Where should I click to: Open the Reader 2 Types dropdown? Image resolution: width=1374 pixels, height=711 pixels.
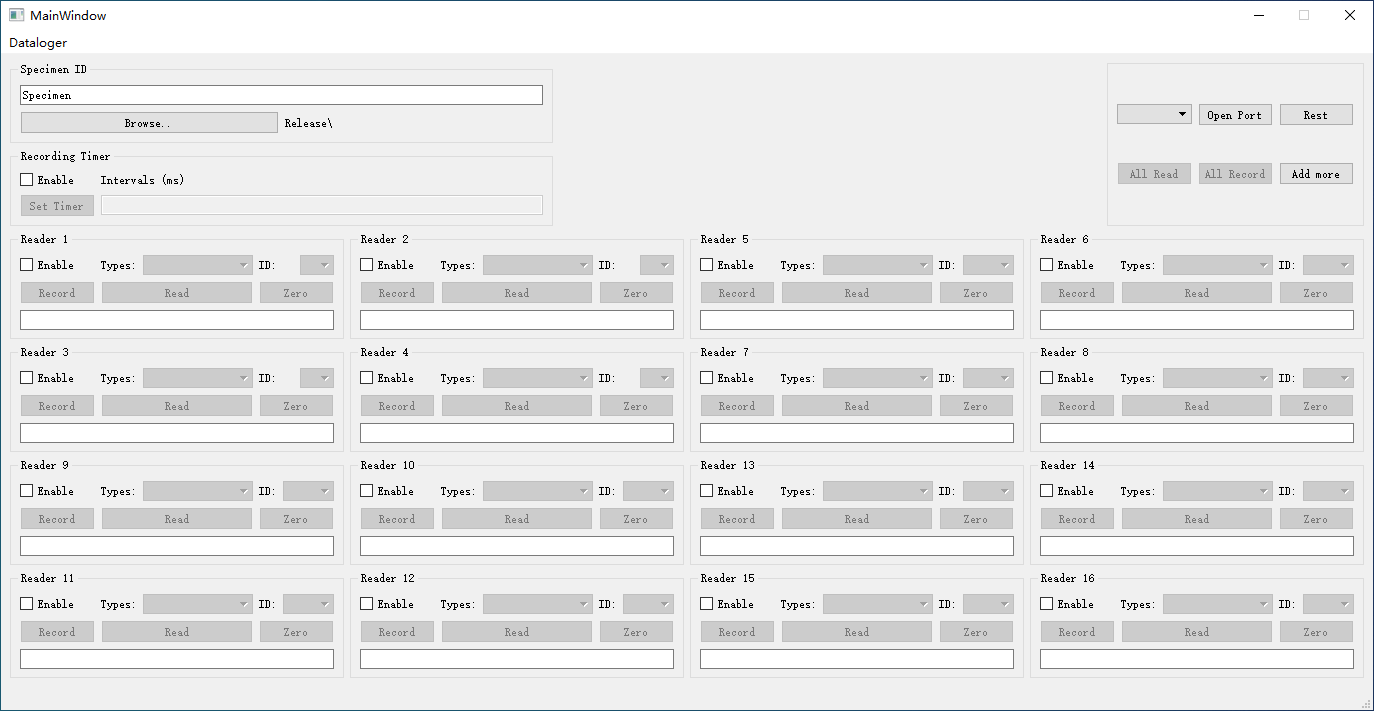(x=538, y=265)
